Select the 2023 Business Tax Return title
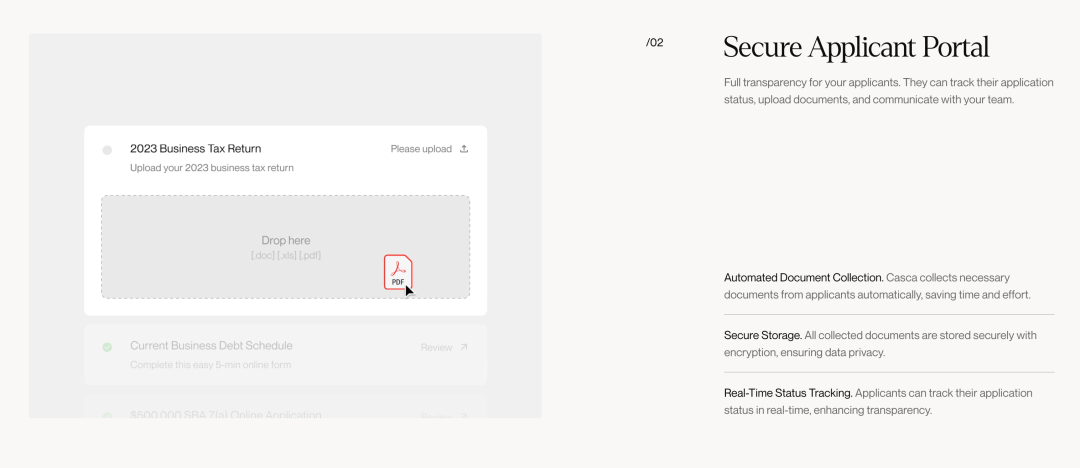 (x=196, y=149)
